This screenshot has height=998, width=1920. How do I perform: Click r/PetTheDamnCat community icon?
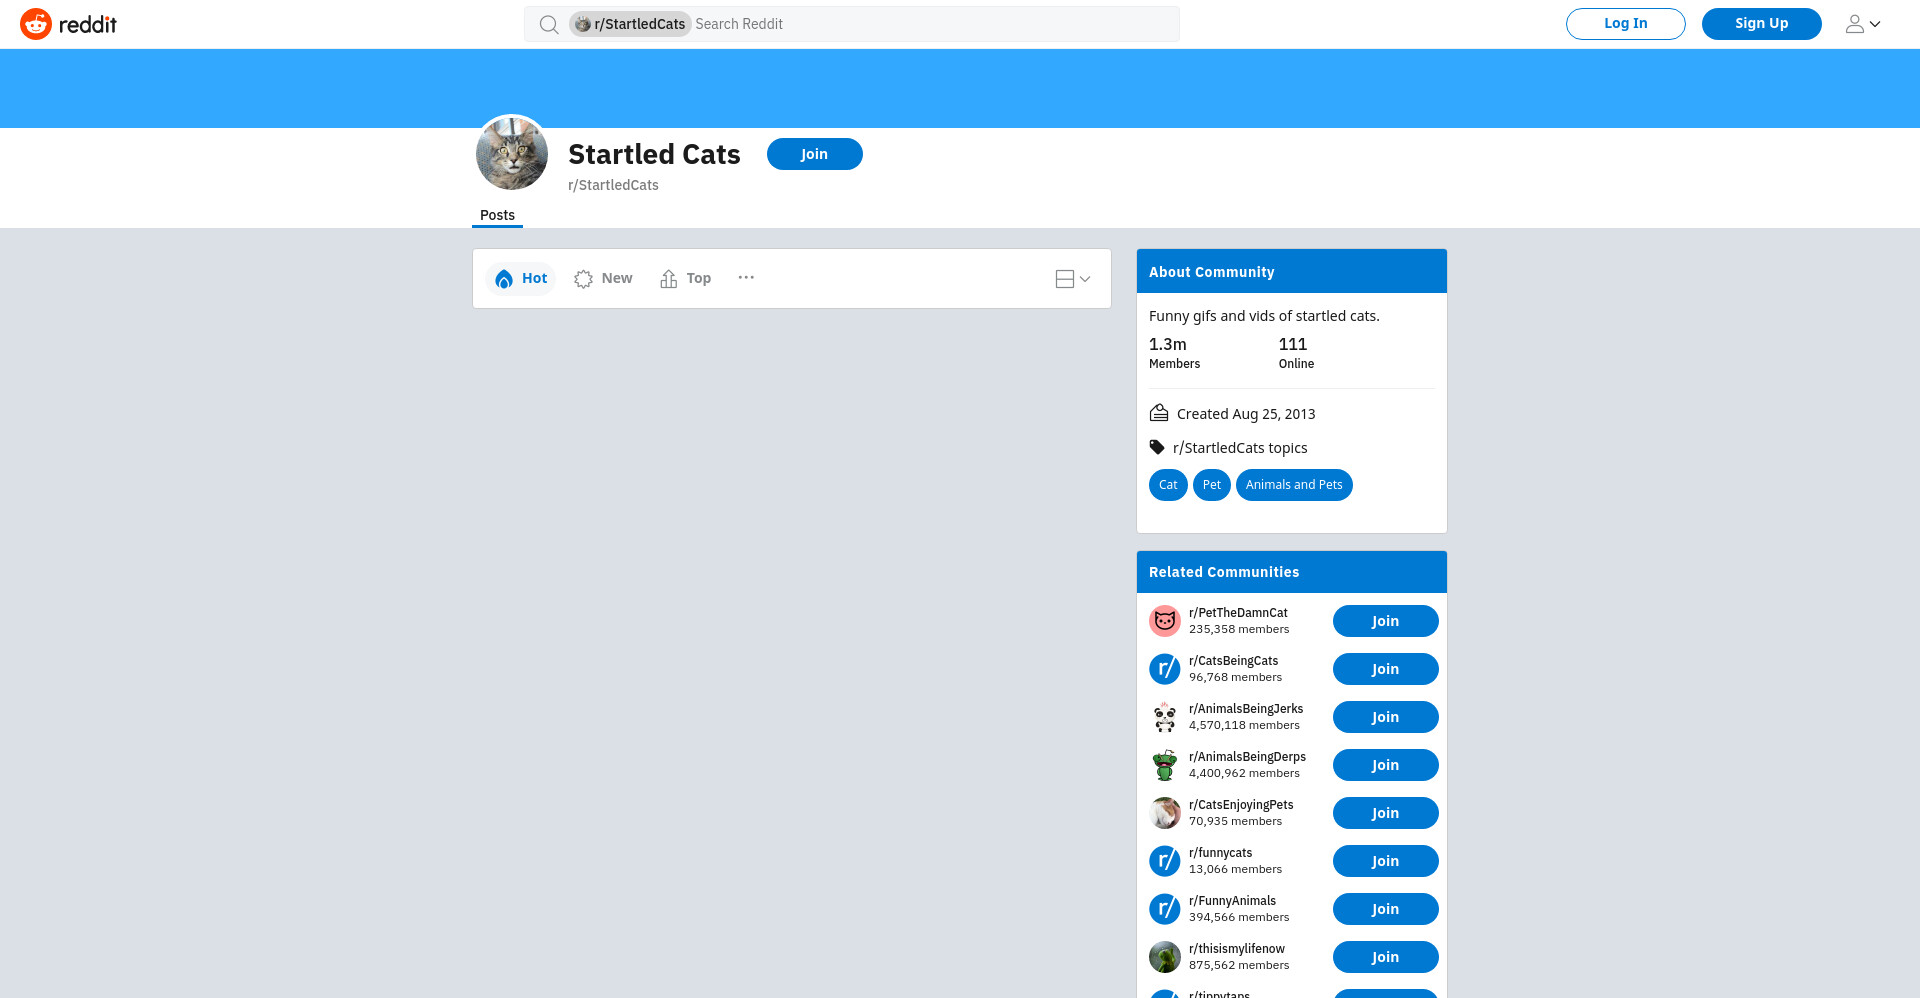1165,621
